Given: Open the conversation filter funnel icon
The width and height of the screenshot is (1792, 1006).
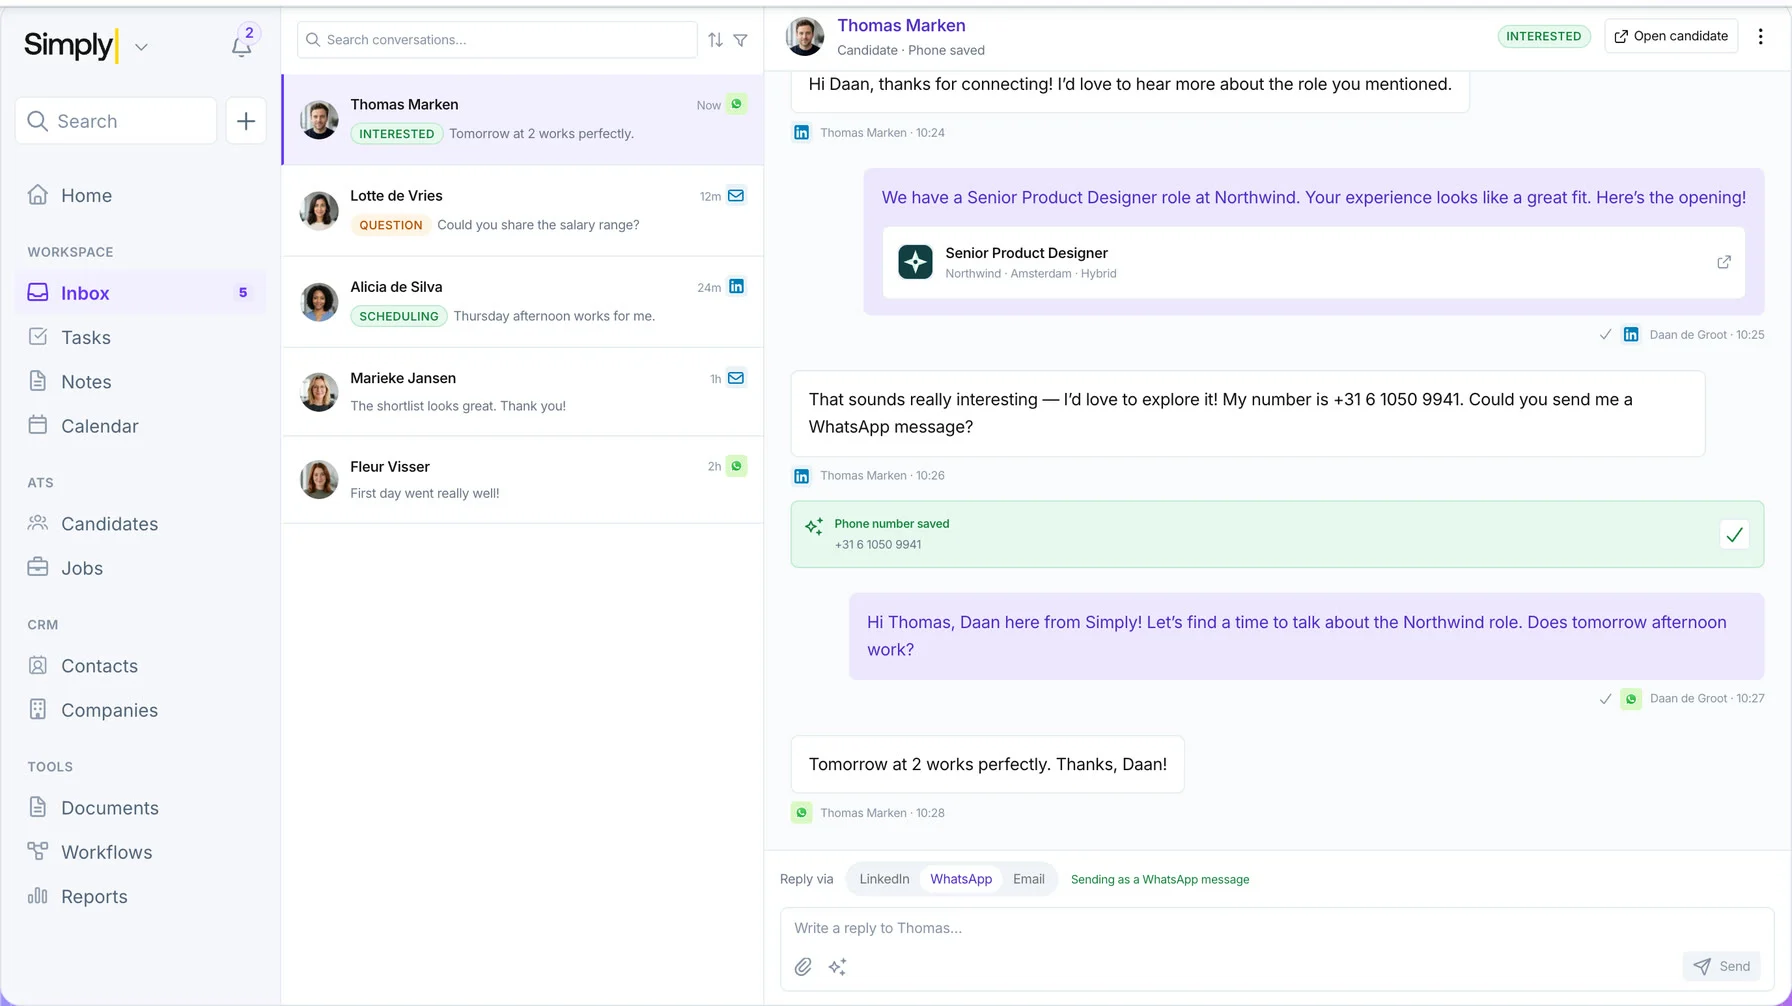Looking at the screenshot, I should [x=741, y=40].
